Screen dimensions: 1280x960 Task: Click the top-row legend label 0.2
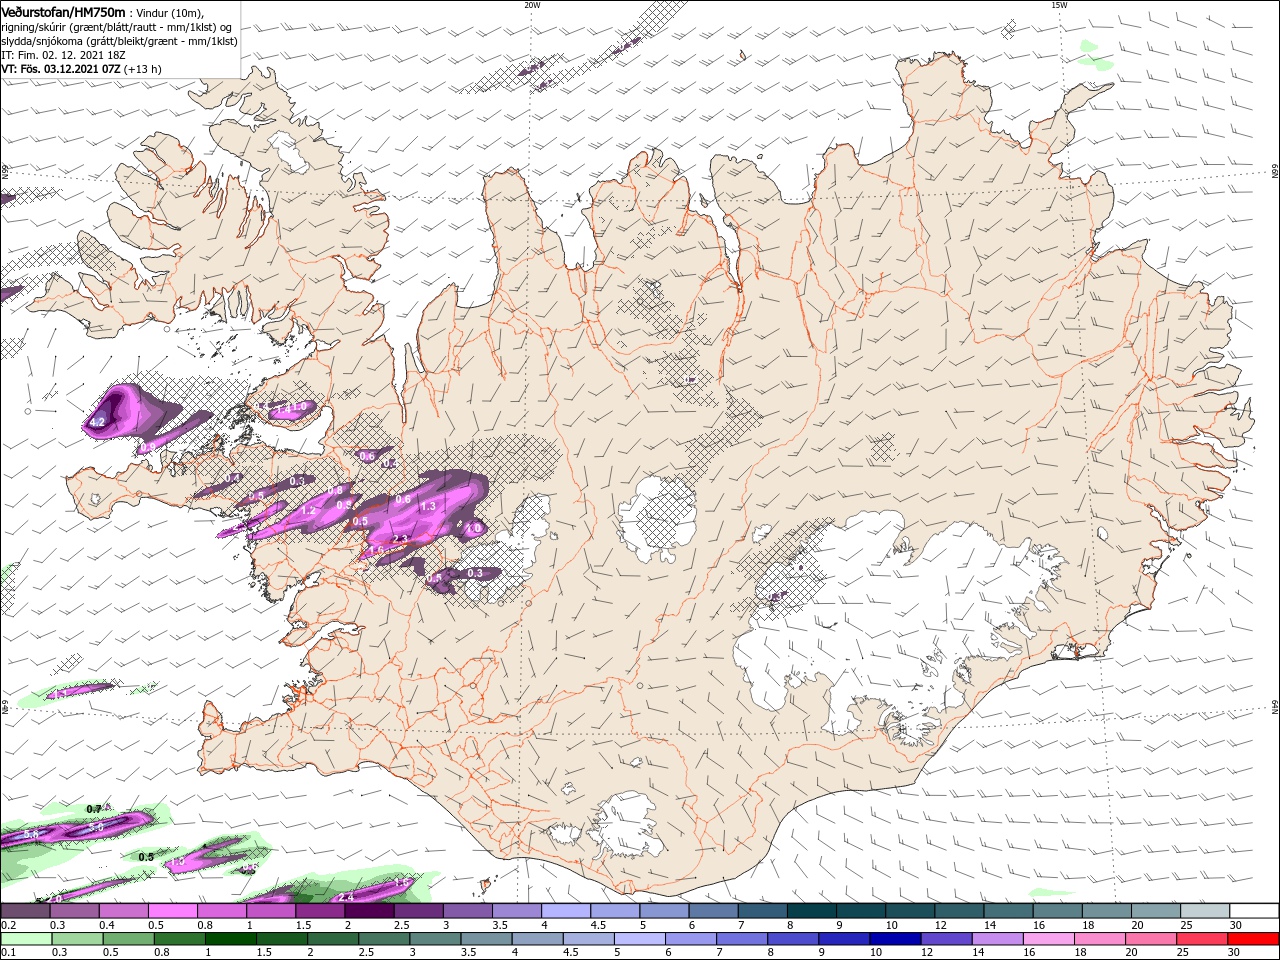(8, 925)
